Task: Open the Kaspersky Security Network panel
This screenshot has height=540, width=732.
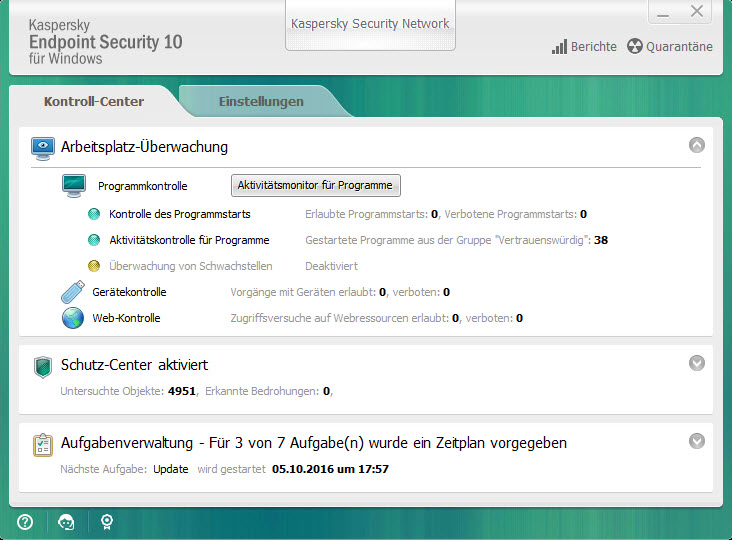Action: pyautogui.click(x=370, y=24)
